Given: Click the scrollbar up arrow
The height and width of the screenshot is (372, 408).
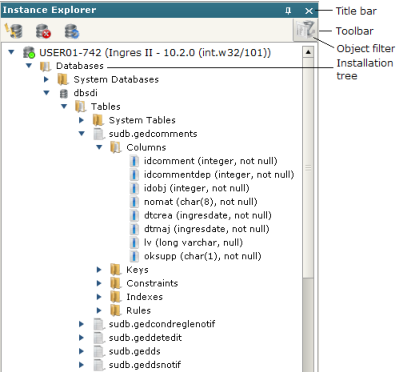Looking at the screenshot, I should [x=308, y=52].
